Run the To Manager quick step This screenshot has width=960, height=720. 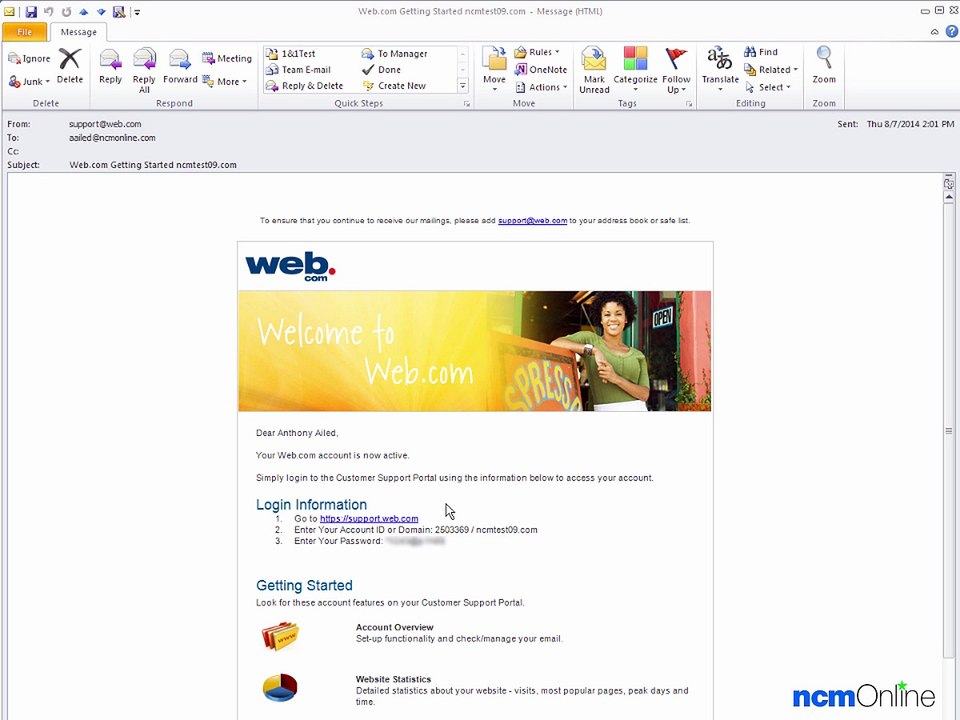click(394, 53)
